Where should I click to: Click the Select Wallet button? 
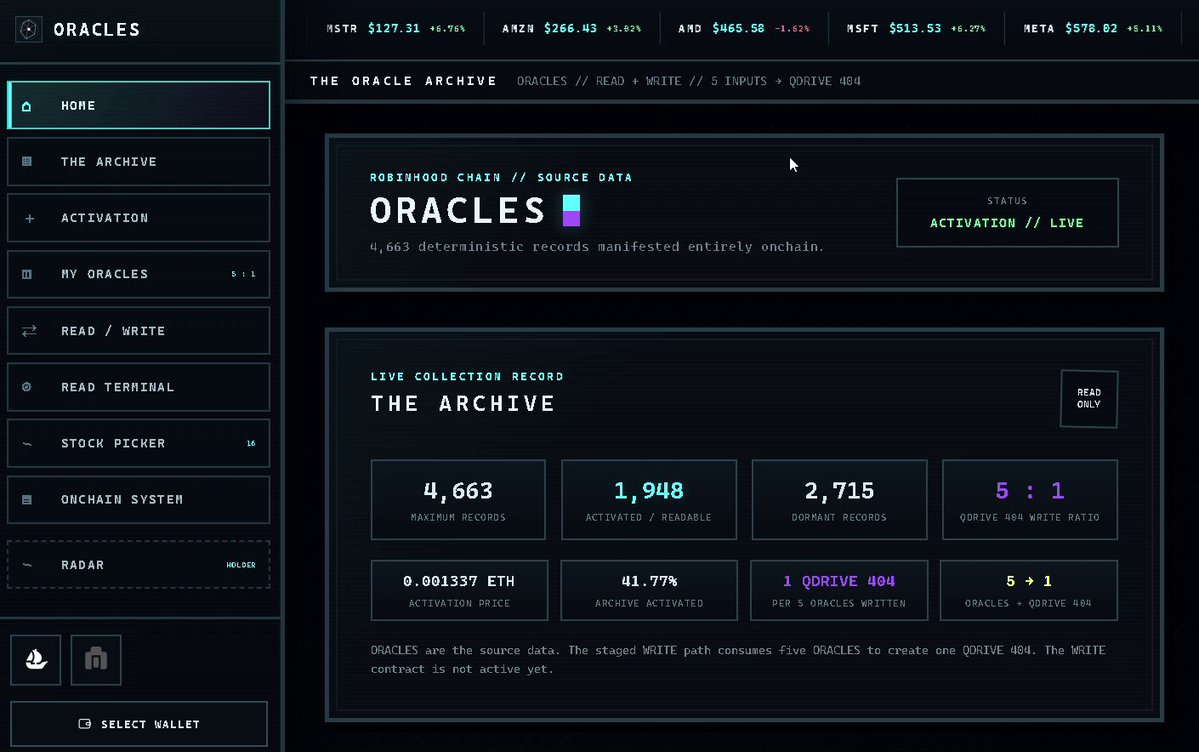[x=139, y=724]
